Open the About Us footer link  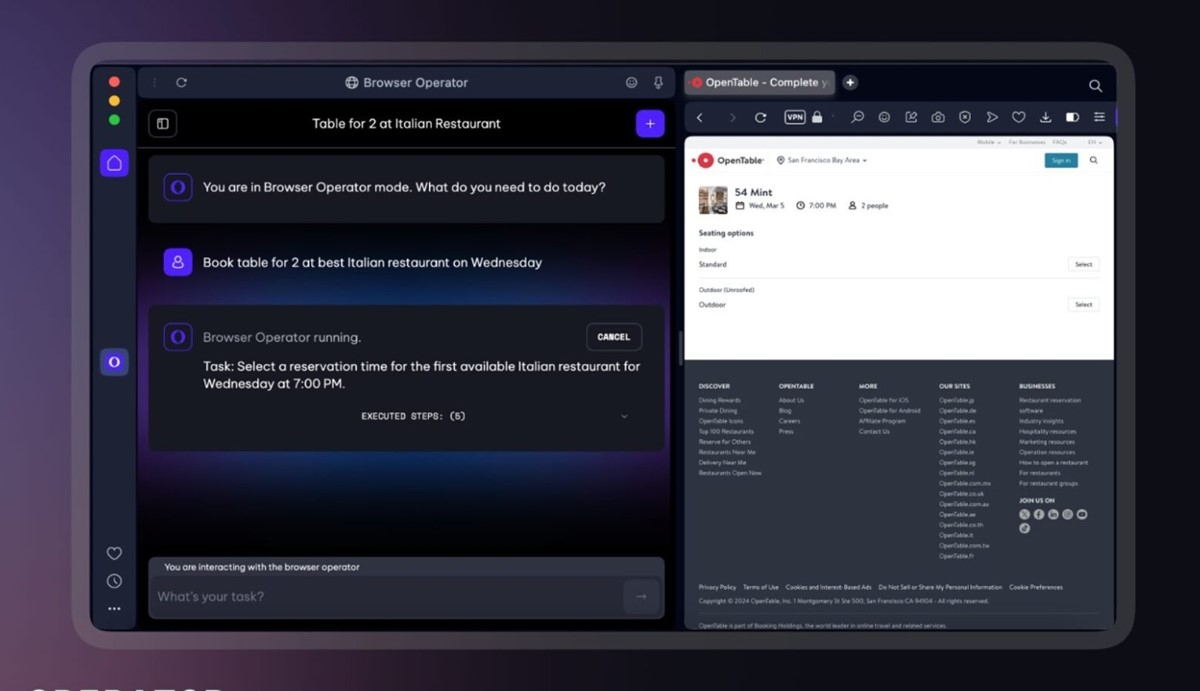[x=791, y=400]
